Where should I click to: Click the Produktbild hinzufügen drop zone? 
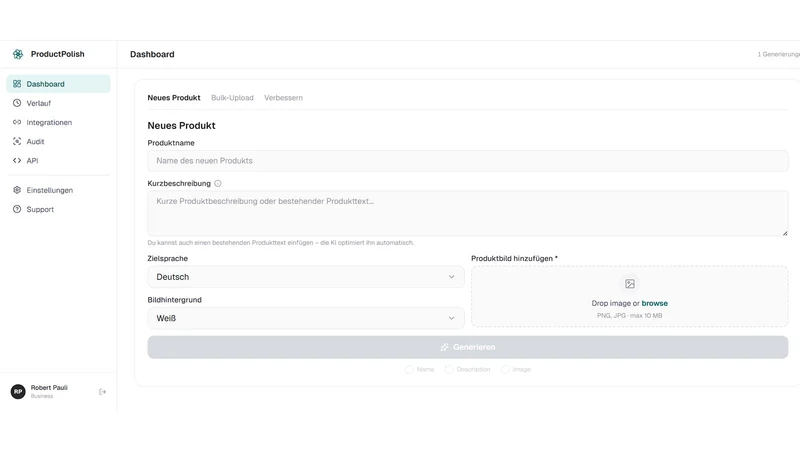pos(630,296)
